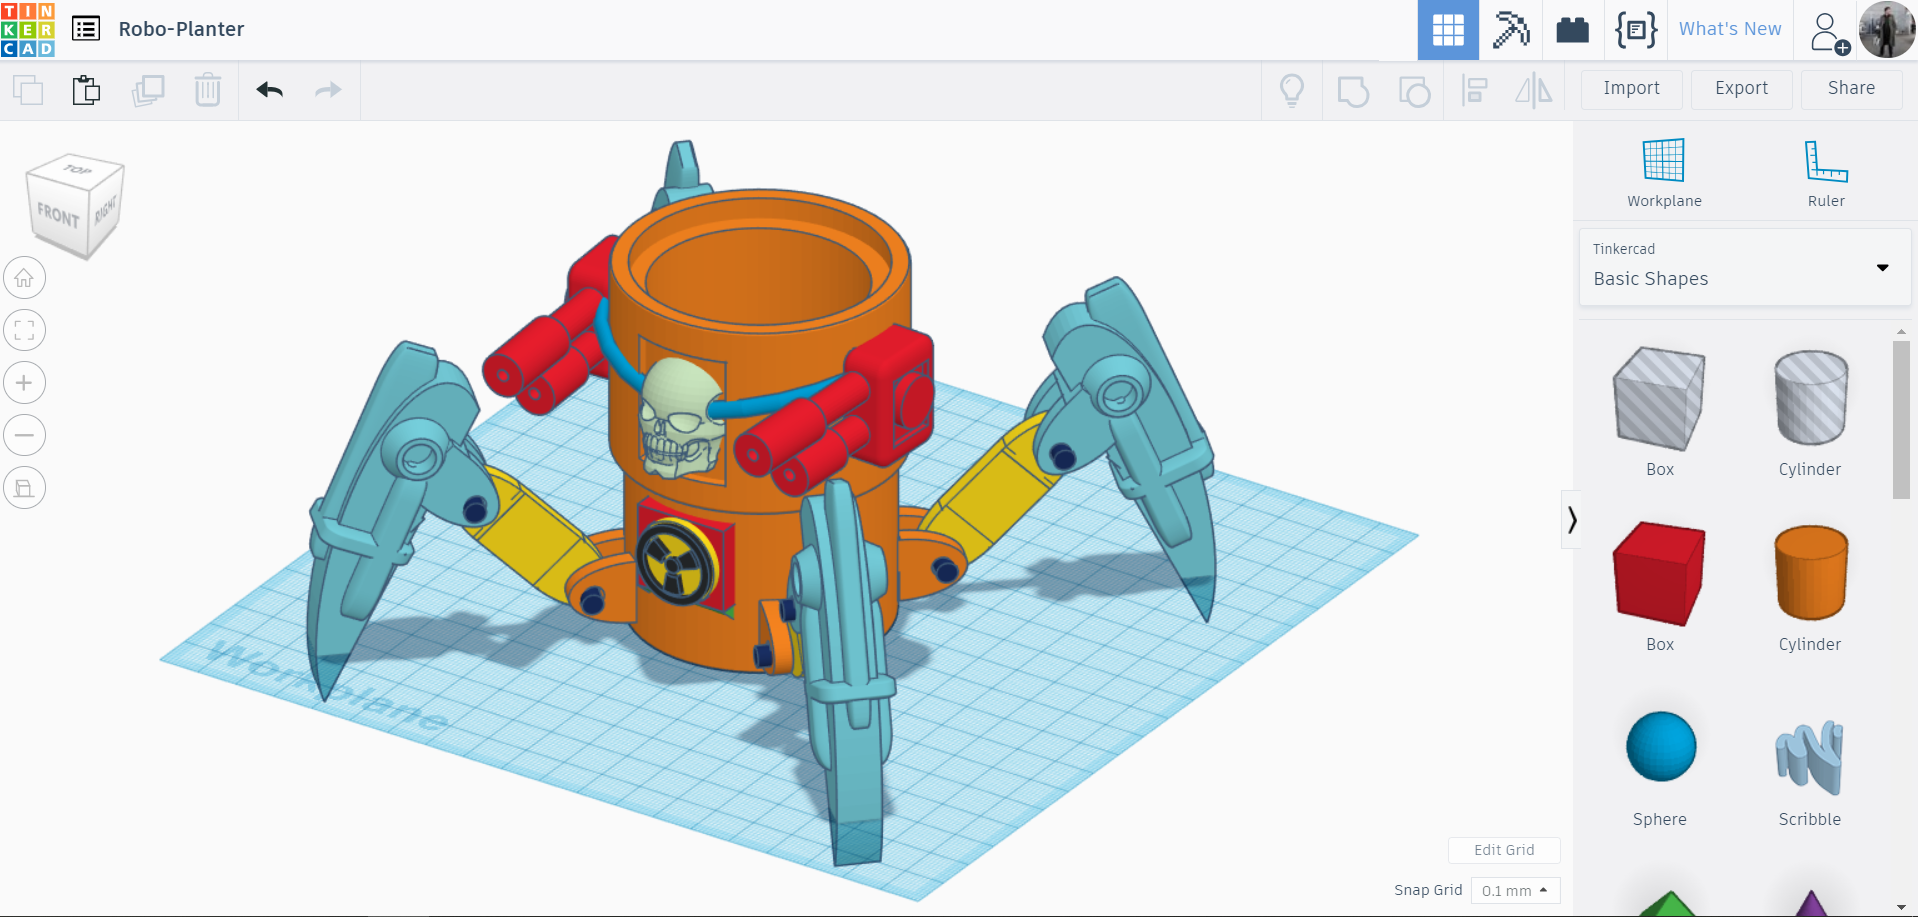
Task: Click the Home view button
Action: tap(24, 278)
